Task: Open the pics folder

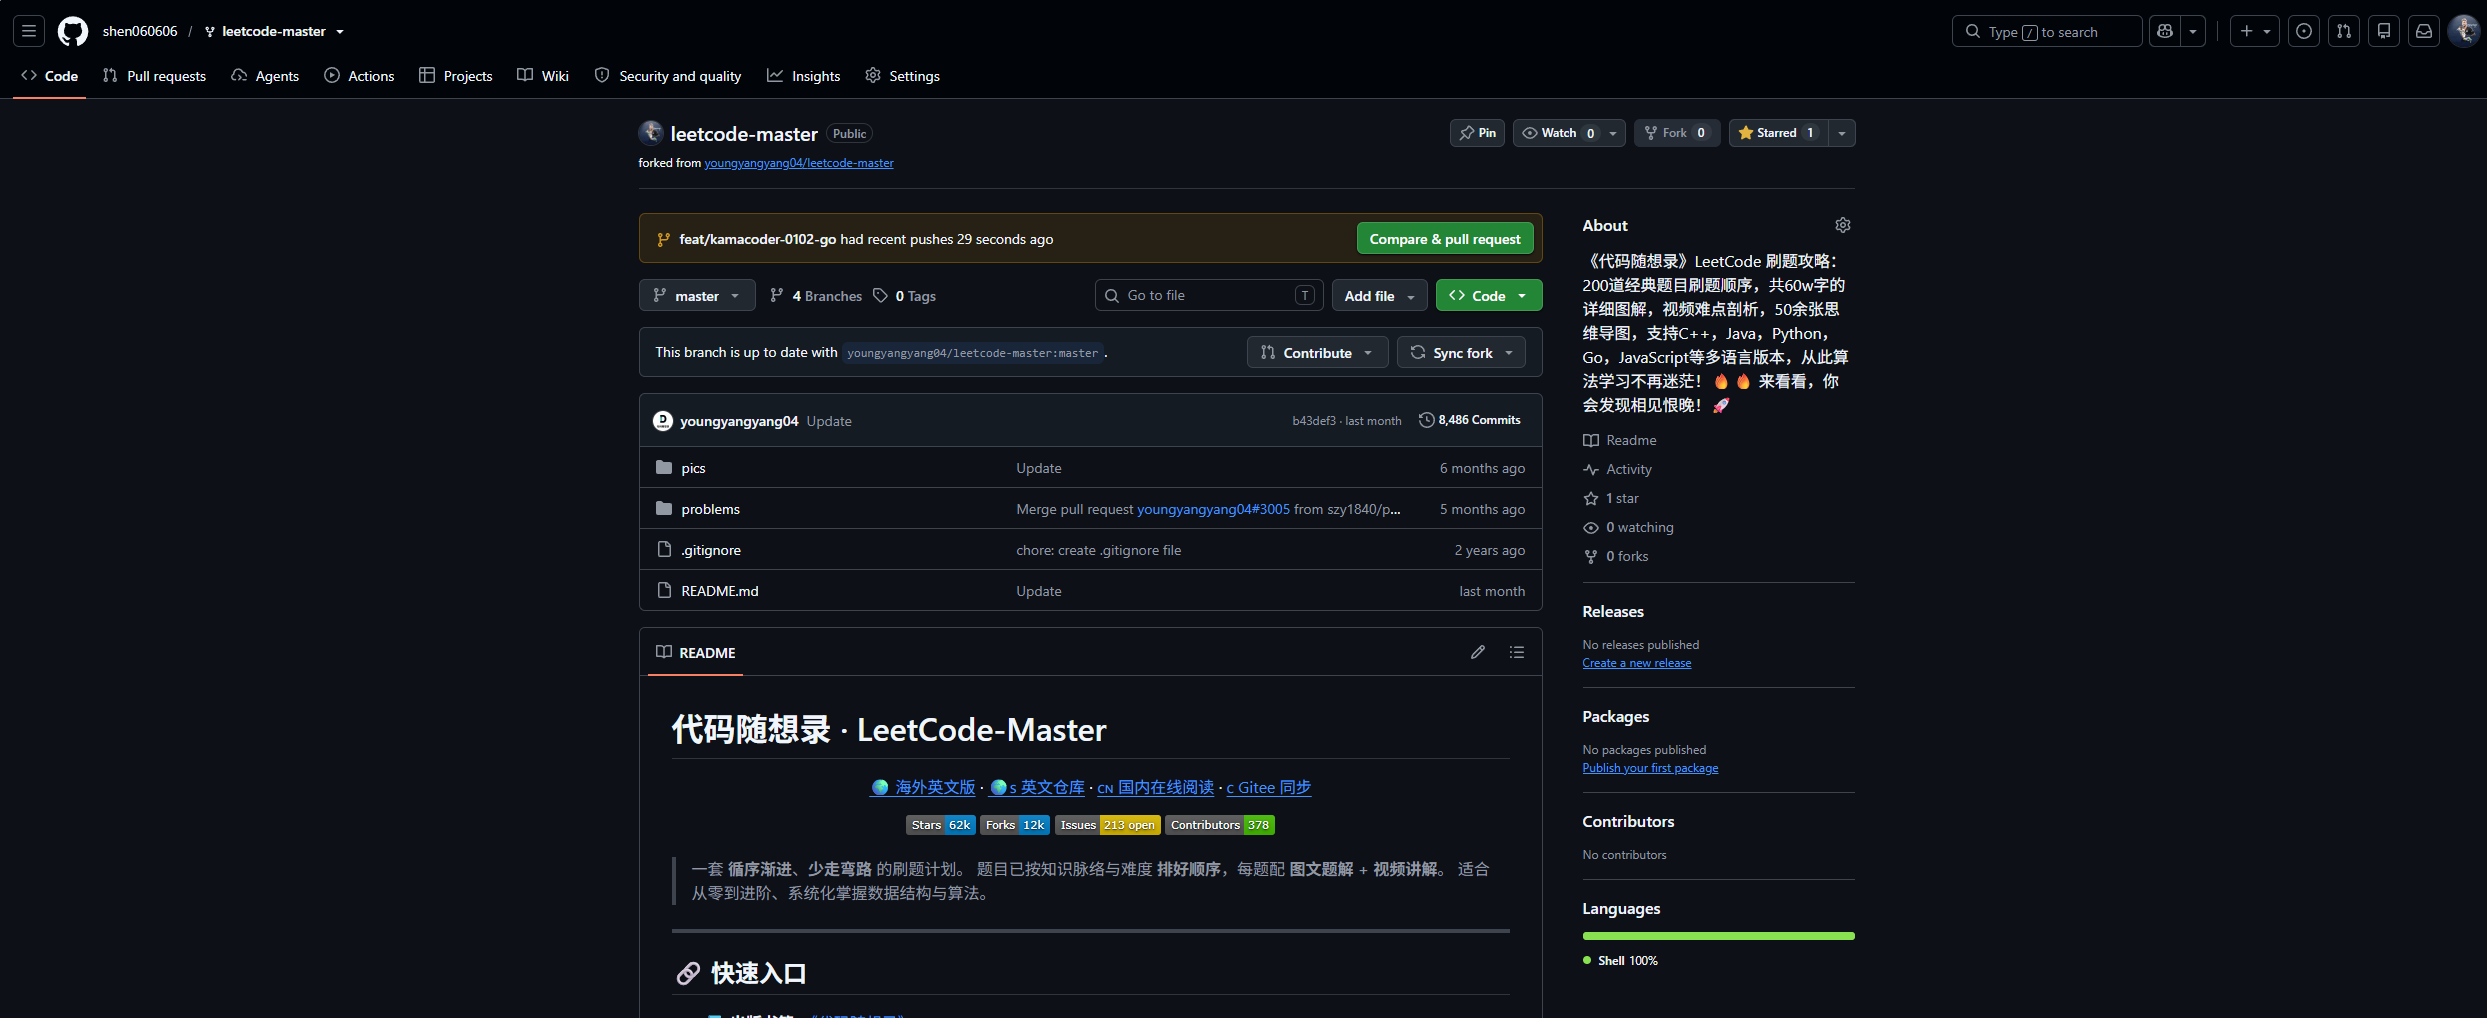Action: (694, 468)
